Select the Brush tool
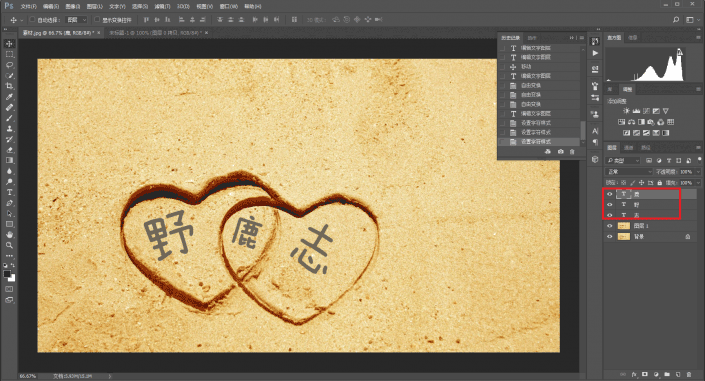This screenshot has height=381, width=705. pyautogui.click(x=9, y=118)
